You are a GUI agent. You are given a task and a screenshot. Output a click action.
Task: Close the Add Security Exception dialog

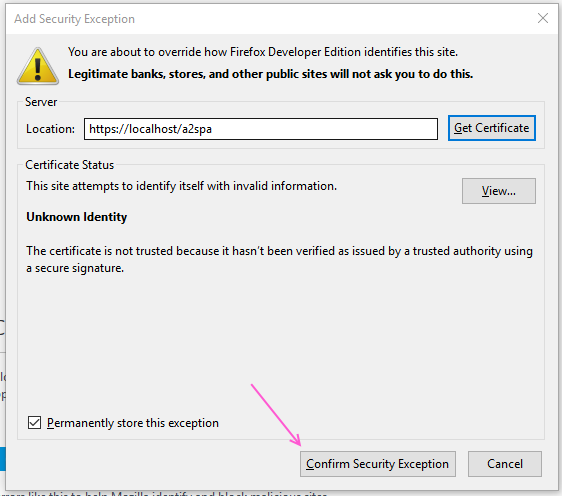[x=543, y=18]
